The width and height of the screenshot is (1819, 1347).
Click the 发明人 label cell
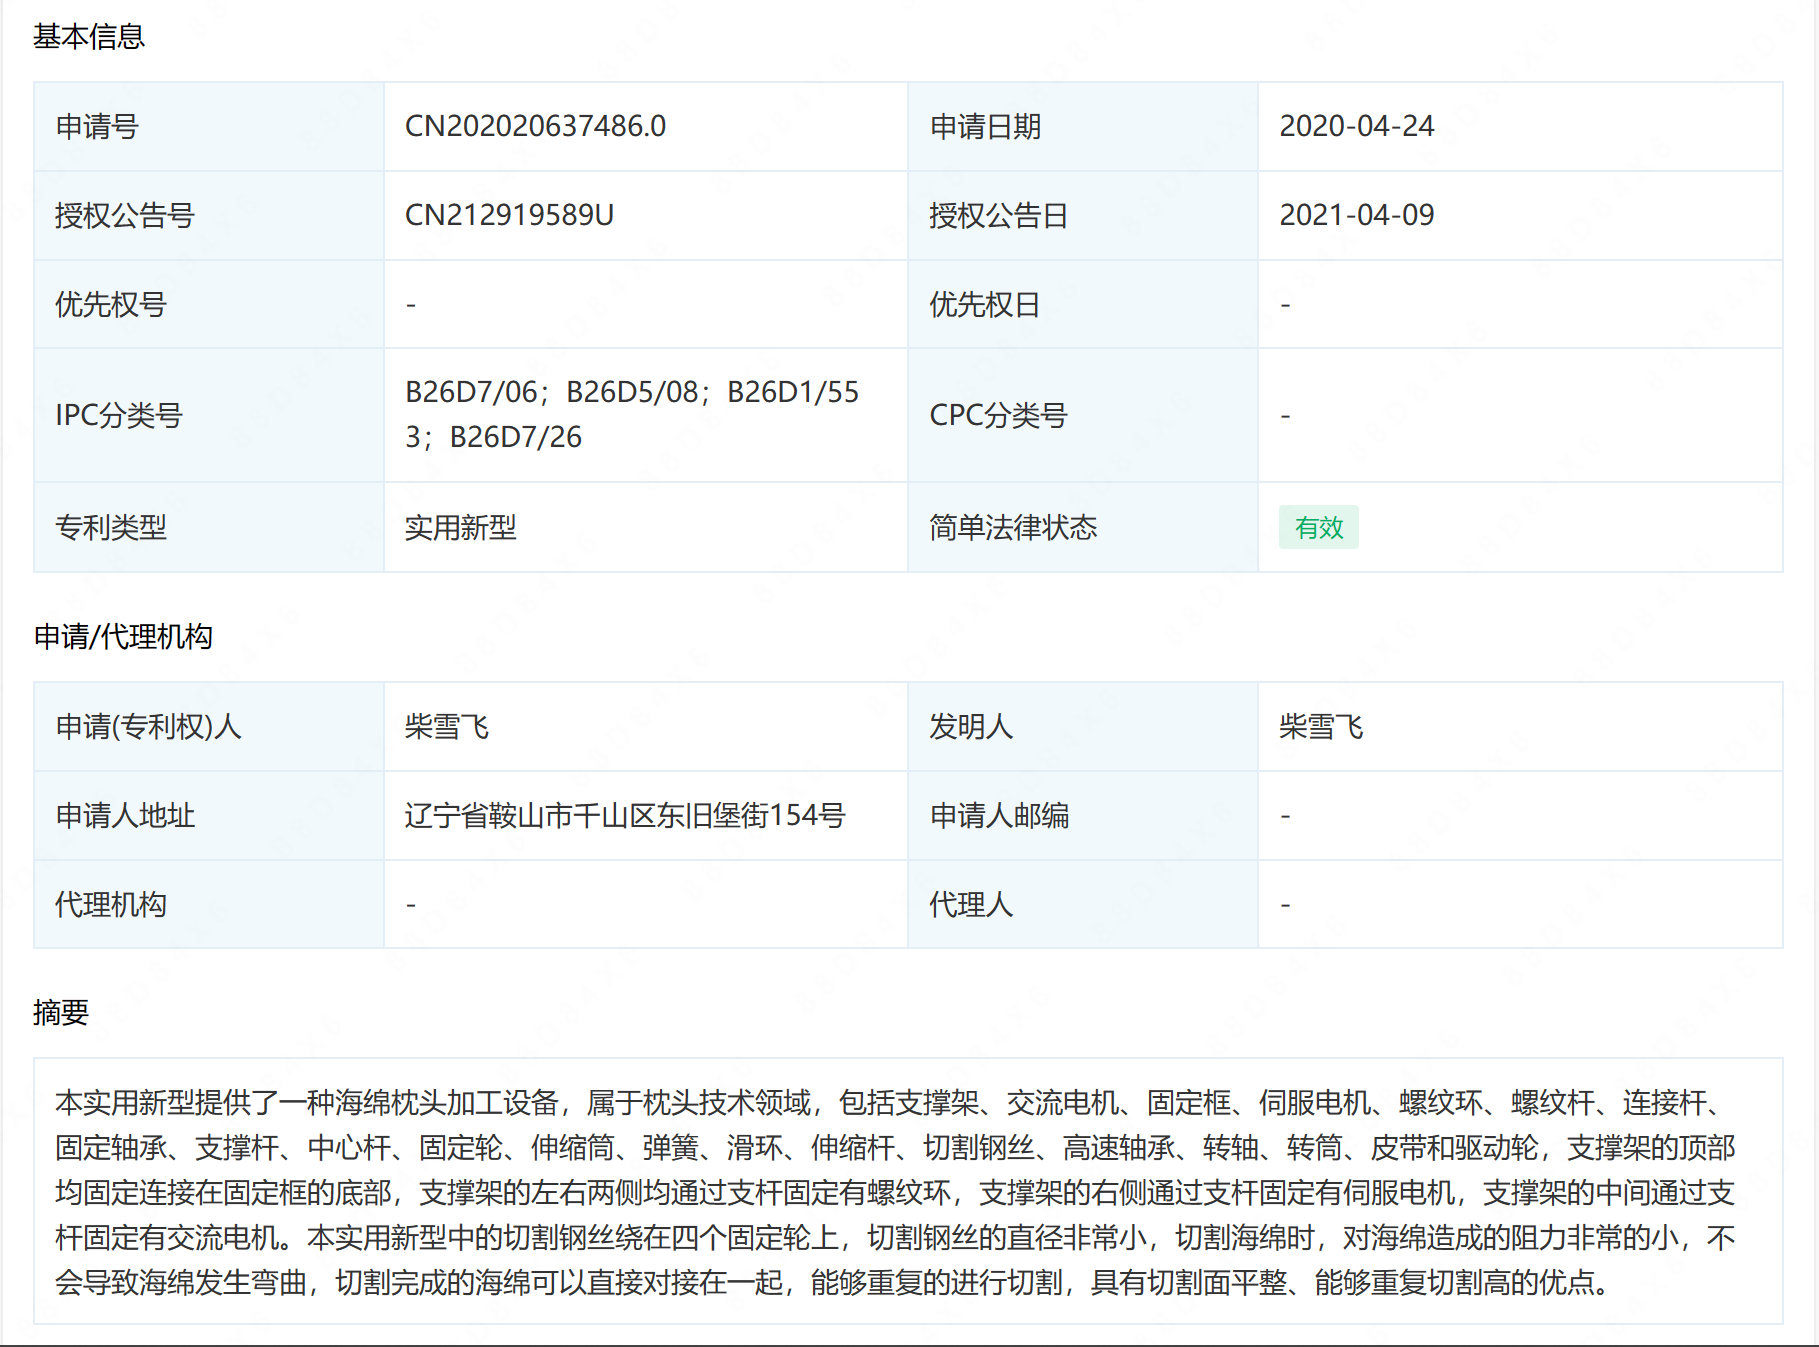pyautogui.click(x=1083, y=727)
